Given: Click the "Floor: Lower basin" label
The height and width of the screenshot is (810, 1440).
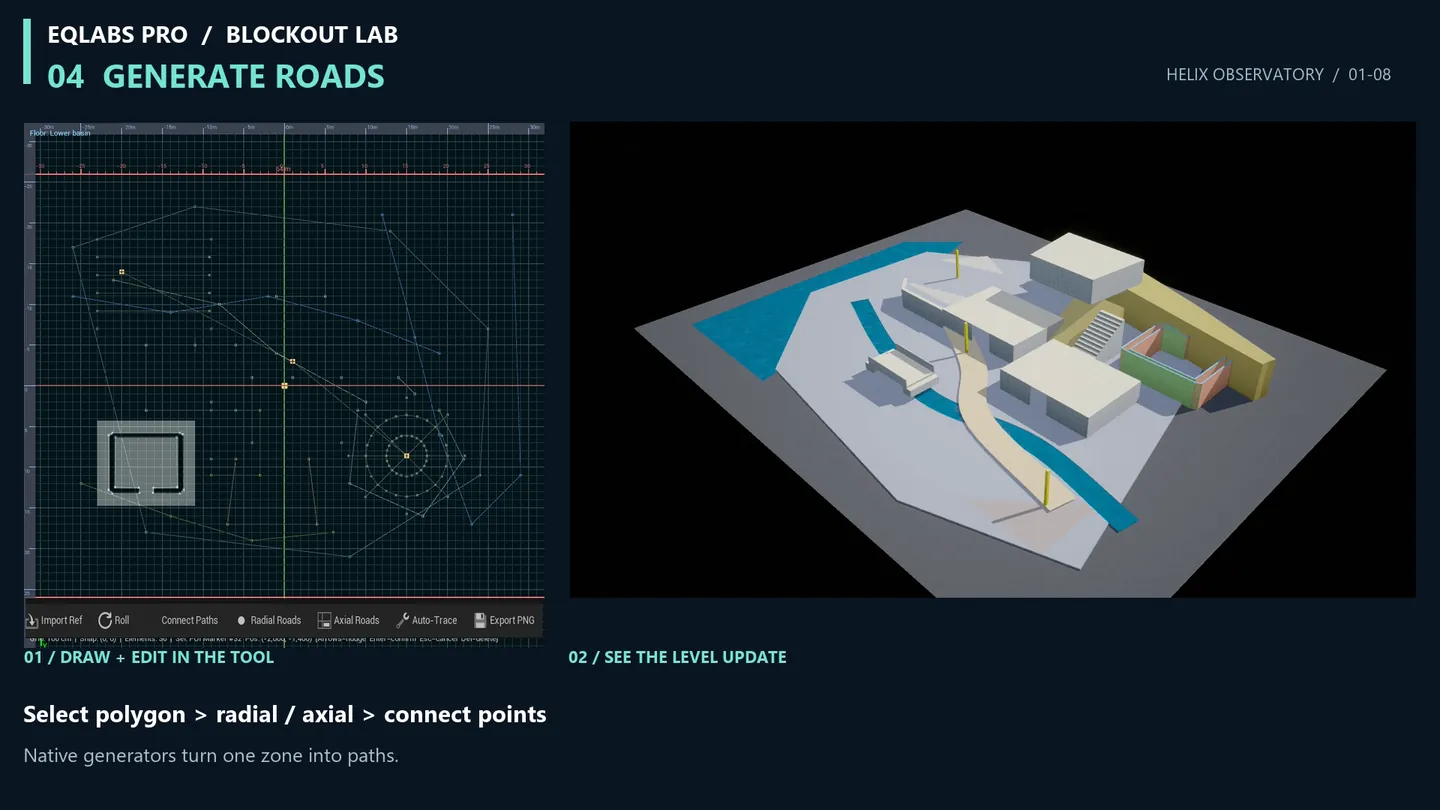Looking at the screenshot, I should (x=60, y=133).
